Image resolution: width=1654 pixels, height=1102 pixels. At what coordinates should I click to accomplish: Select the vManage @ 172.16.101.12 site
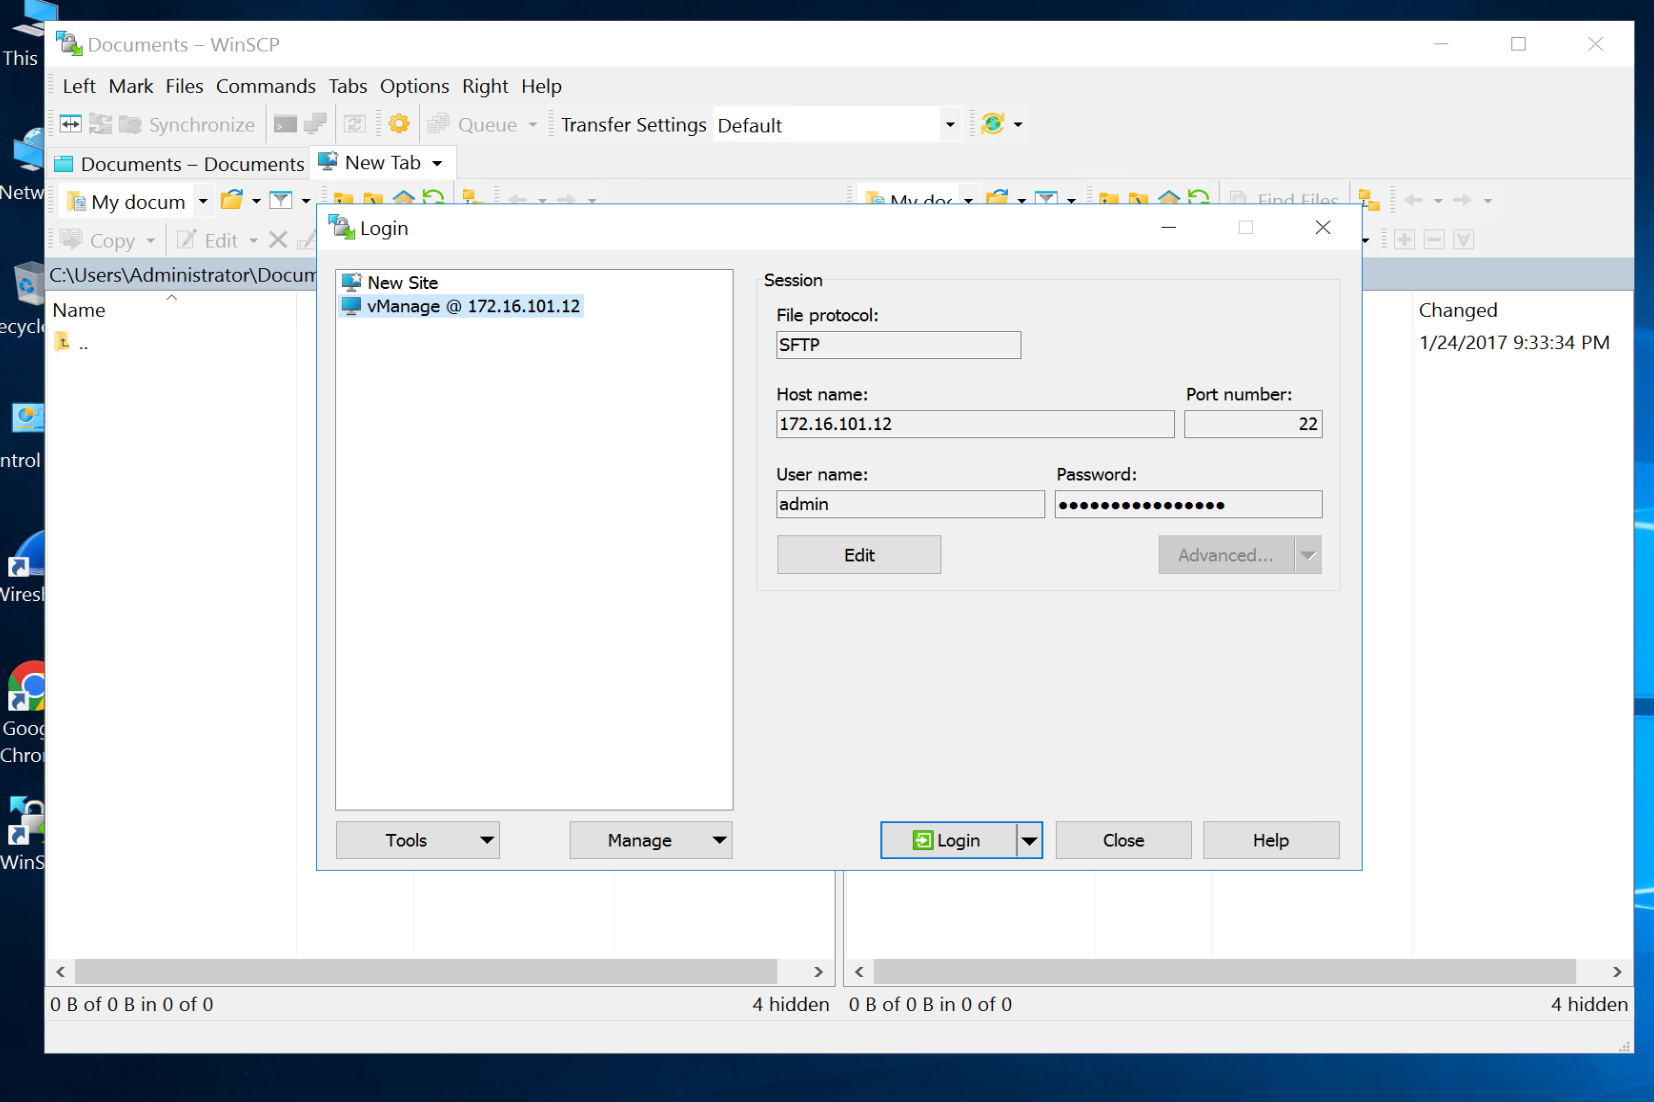point(472,306)
